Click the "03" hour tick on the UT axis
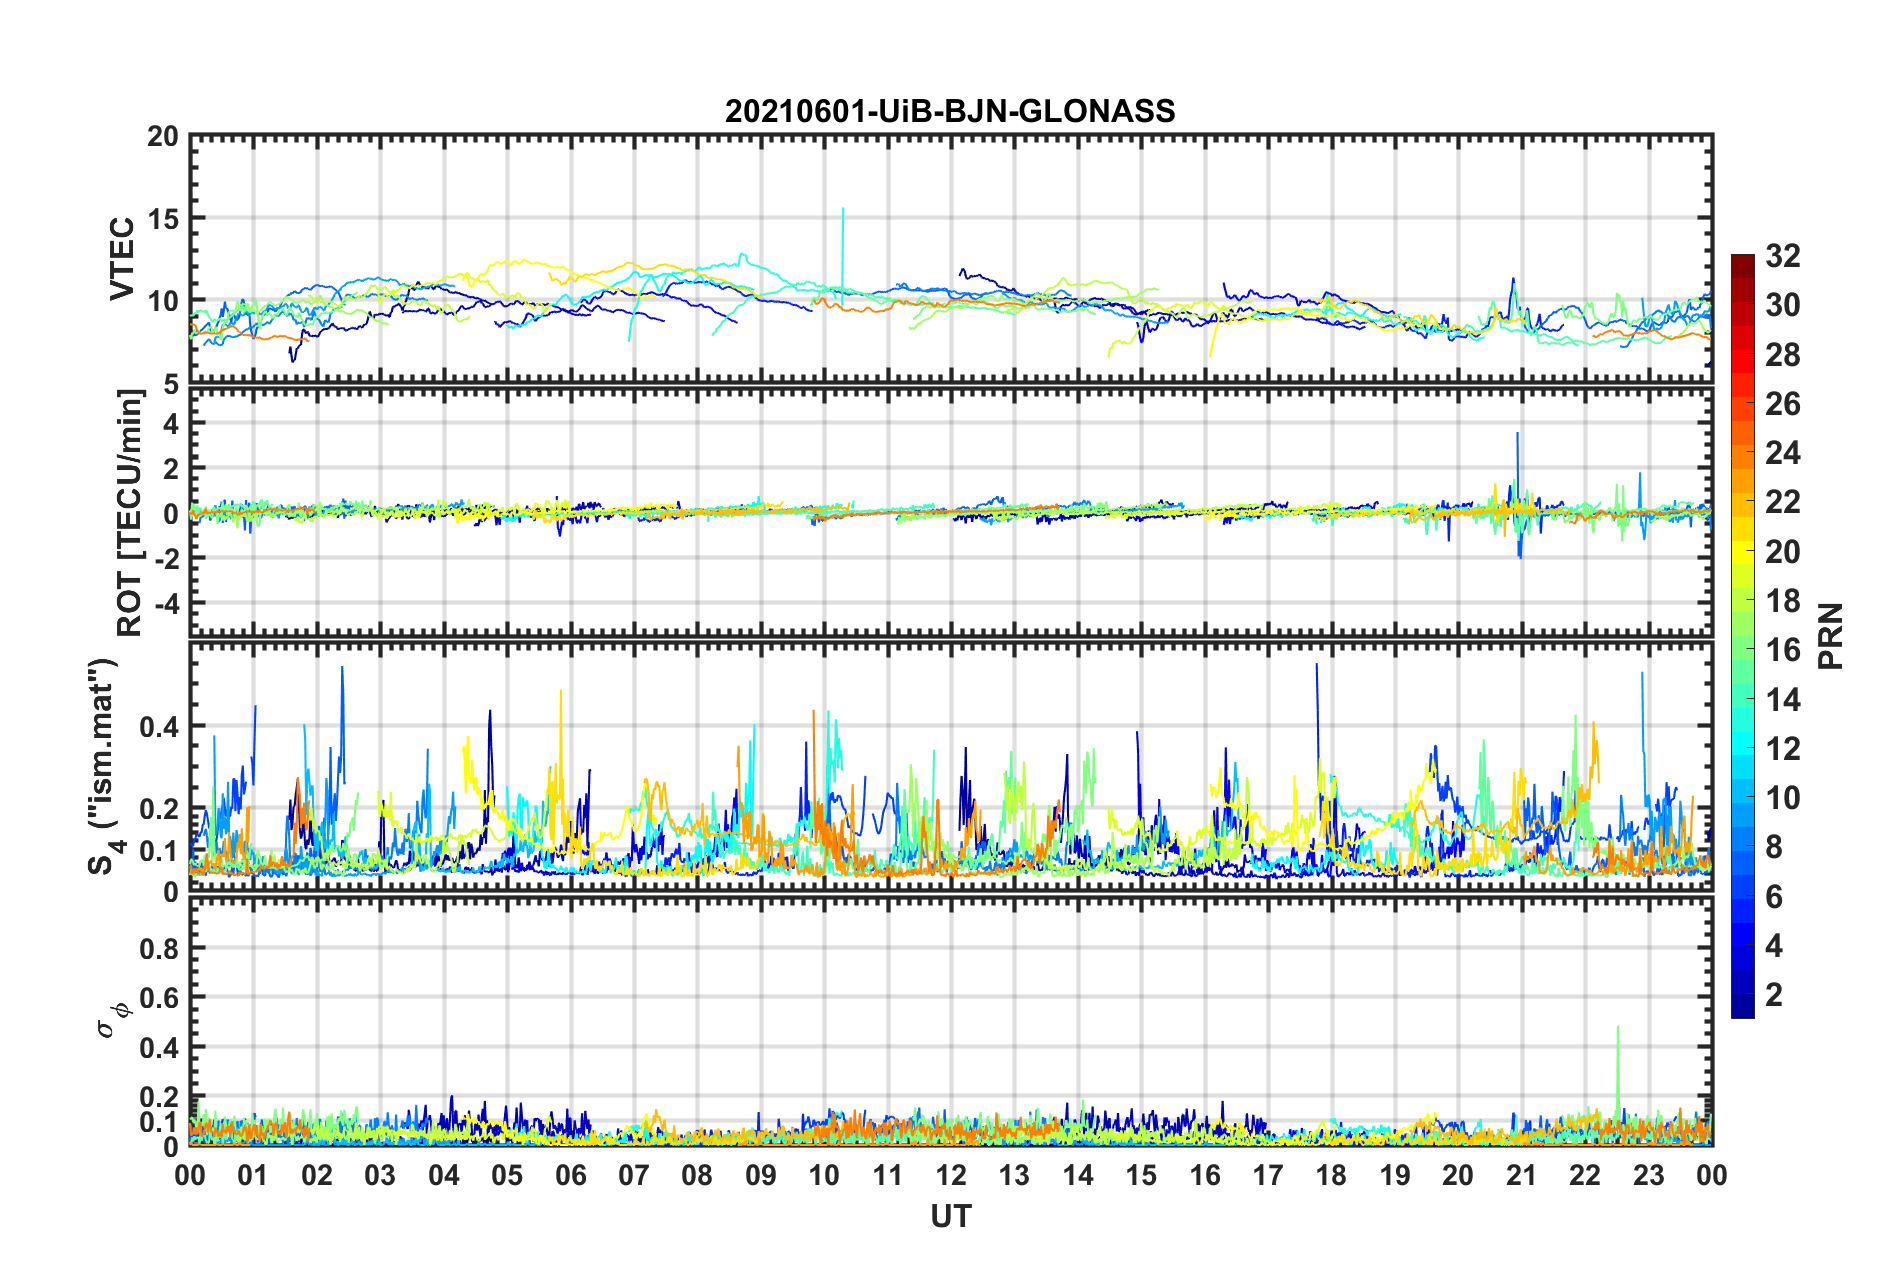 380,1175
